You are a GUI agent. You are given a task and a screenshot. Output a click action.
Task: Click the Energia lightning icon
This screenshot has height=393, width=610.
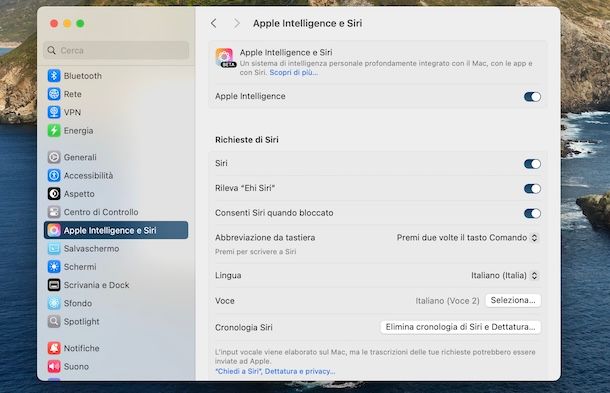tap(54, 130)
